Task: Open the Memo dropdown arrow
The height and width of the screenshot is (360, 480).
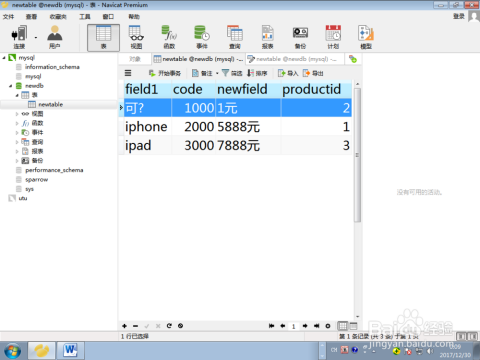Action: point(217,73)
